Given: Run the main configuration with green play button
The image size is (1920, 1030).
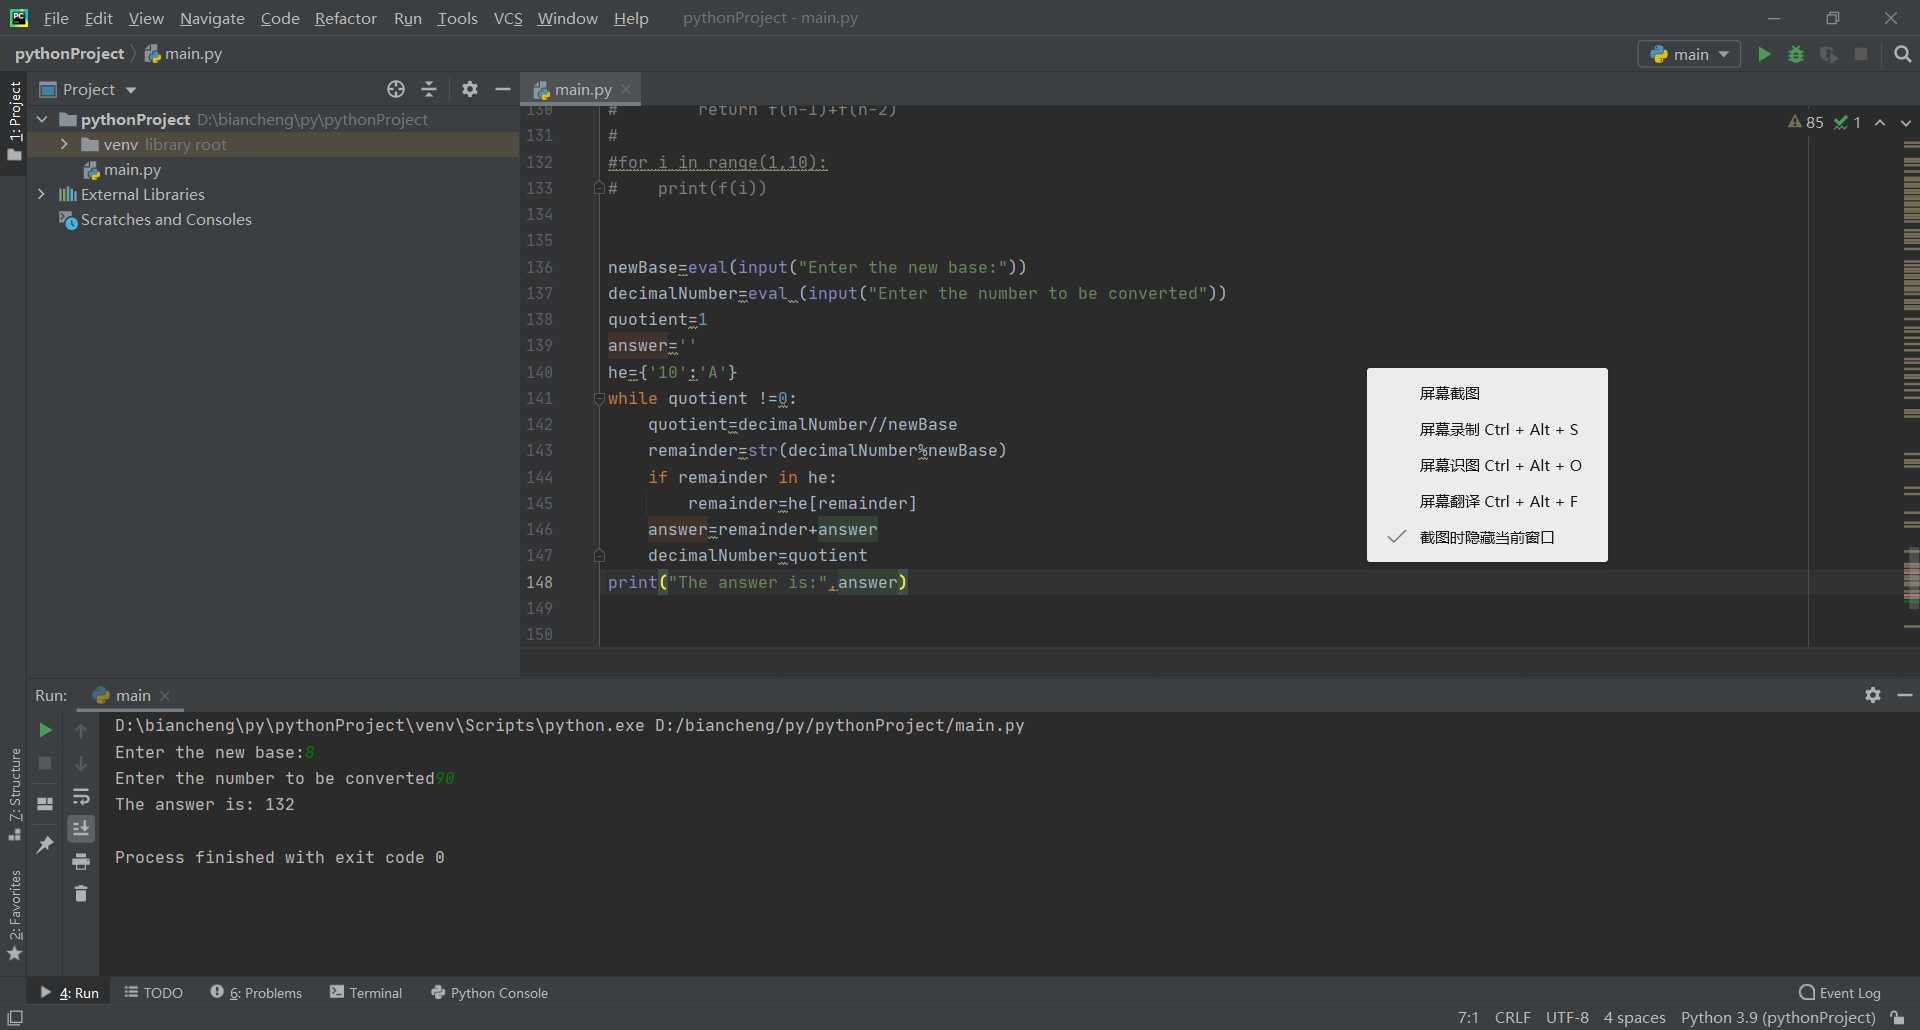Looking at the screenshot, I should [1764, 54].
